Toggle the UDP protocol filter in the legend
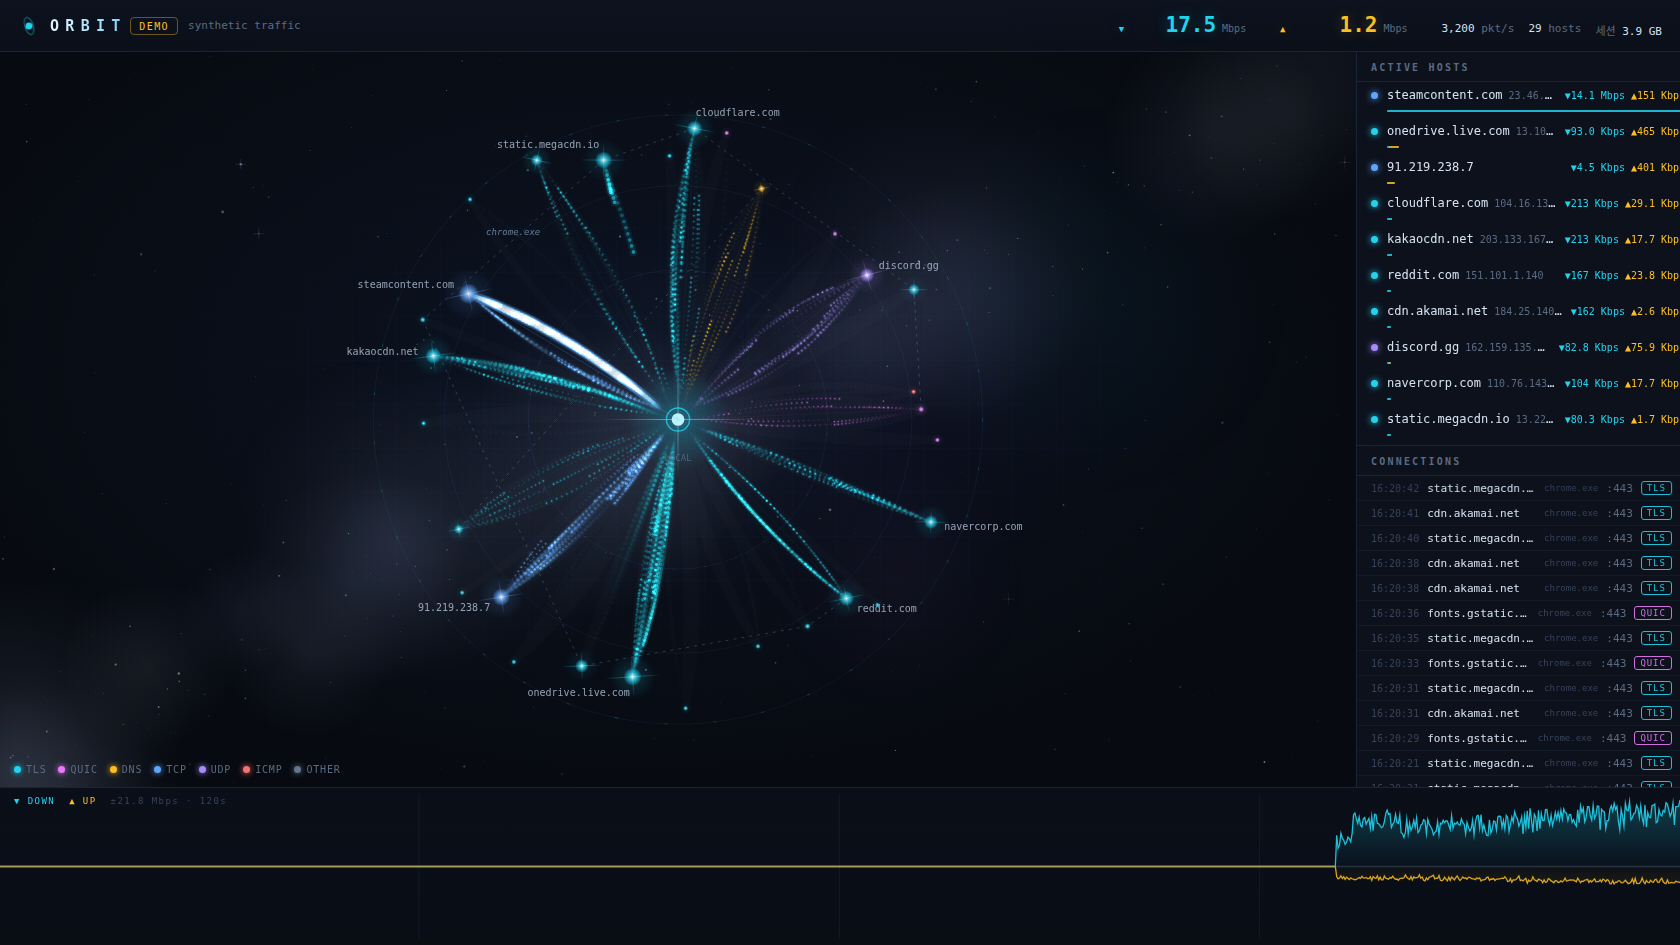Image resolution: width=1680 pixels, height=945 pixels. click(215, 770)
